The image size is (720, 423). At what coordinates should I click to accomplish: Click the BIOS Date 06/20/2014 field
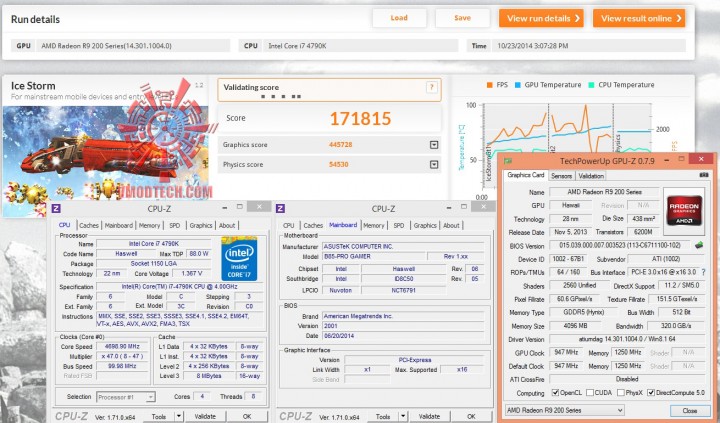[x=403, y=336]
